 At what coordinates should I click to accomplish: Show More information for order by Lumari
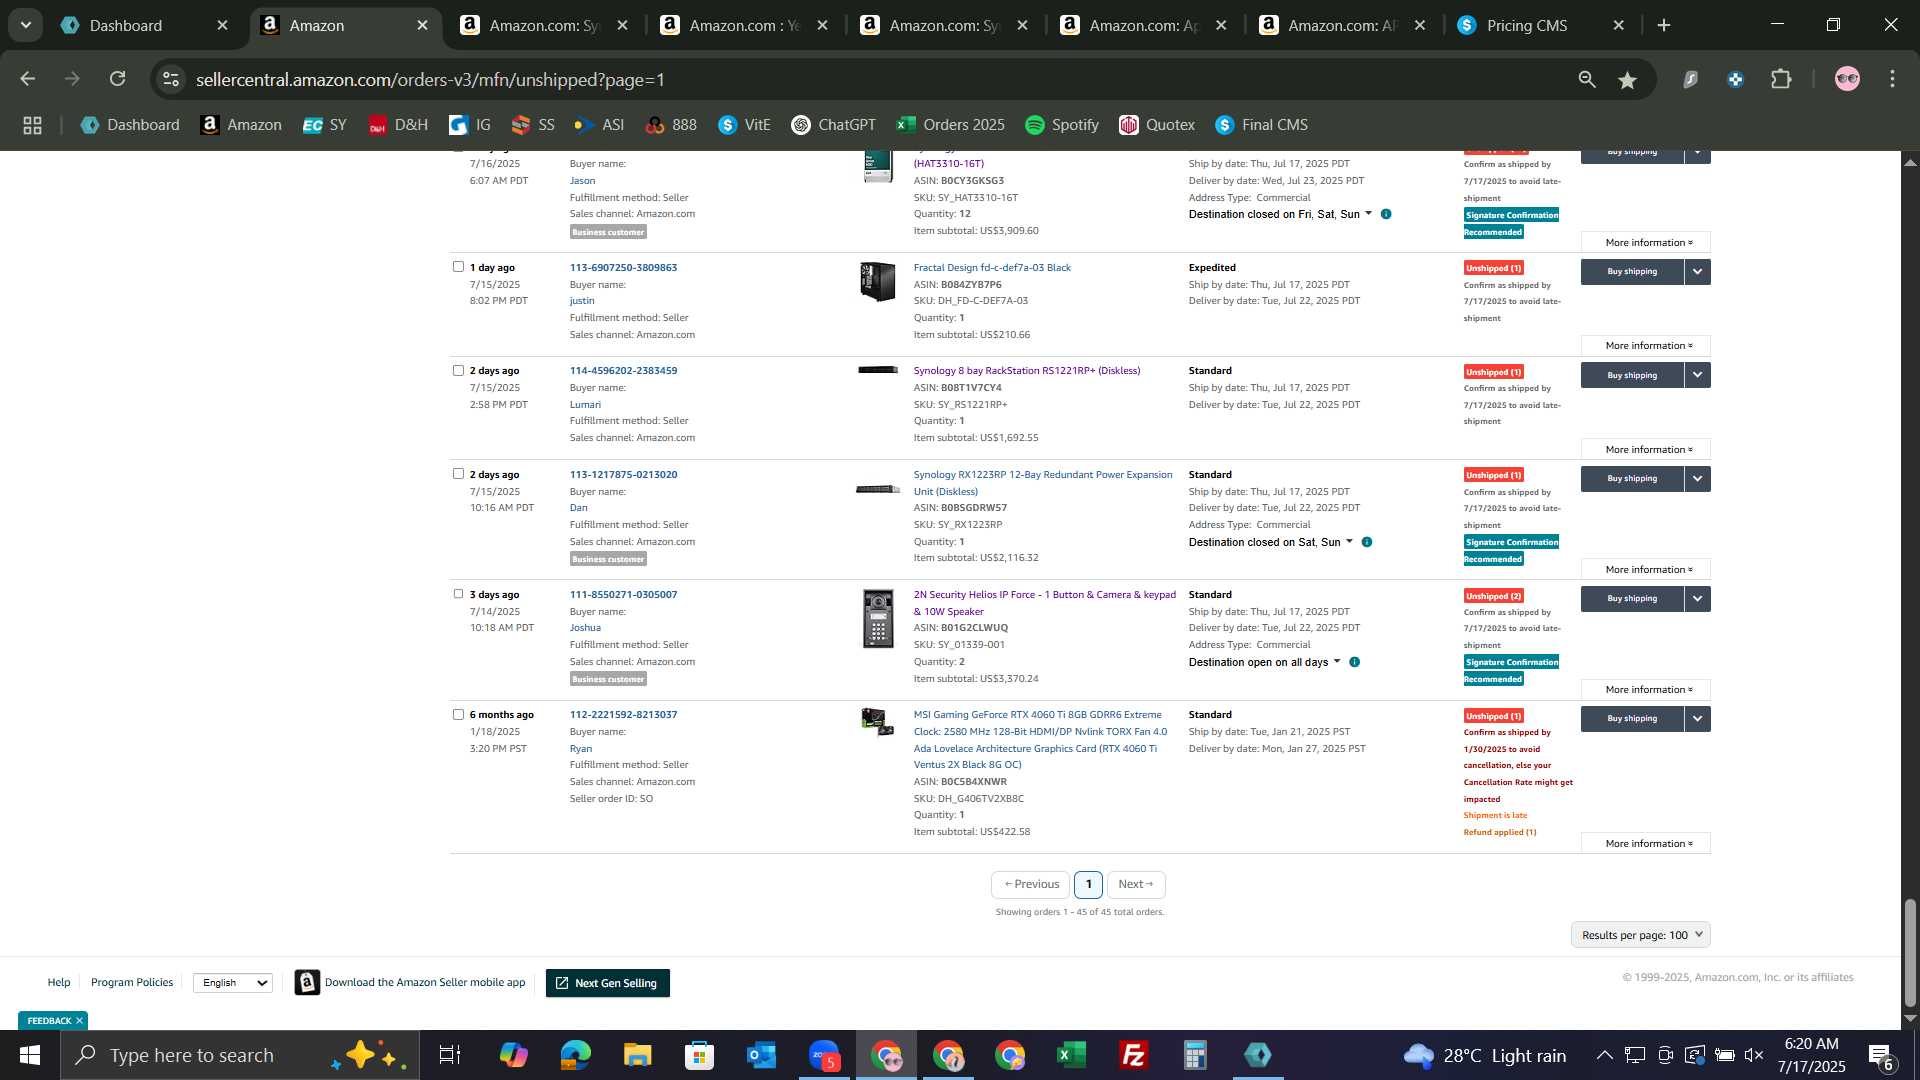(x=1646, y=449)
